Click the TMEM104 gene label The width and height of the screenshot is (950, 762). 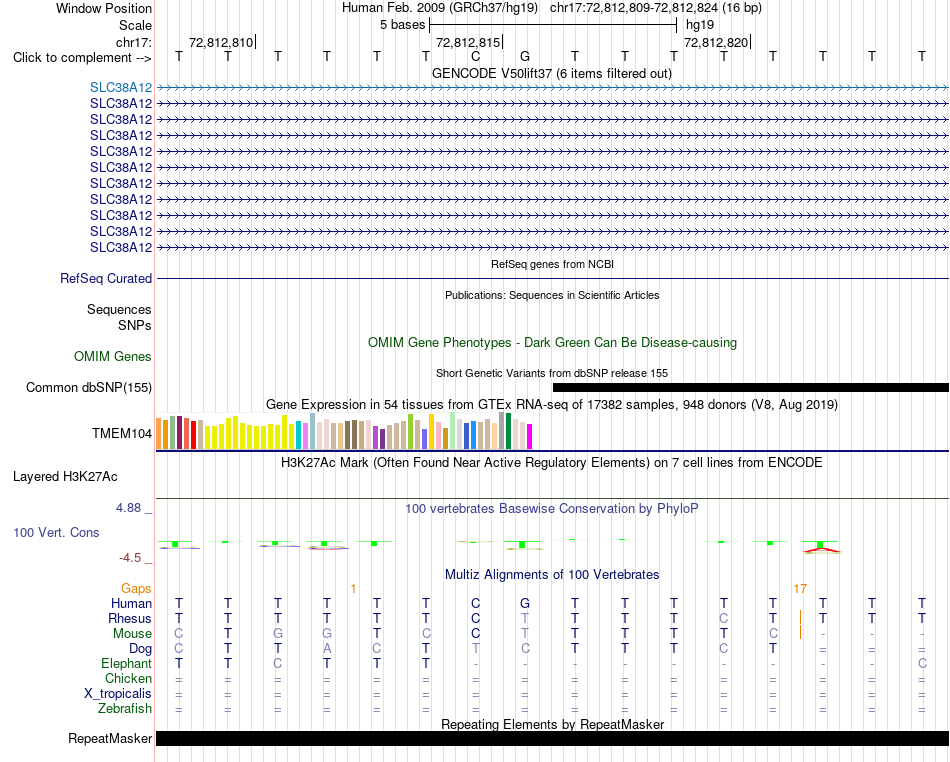122,433
